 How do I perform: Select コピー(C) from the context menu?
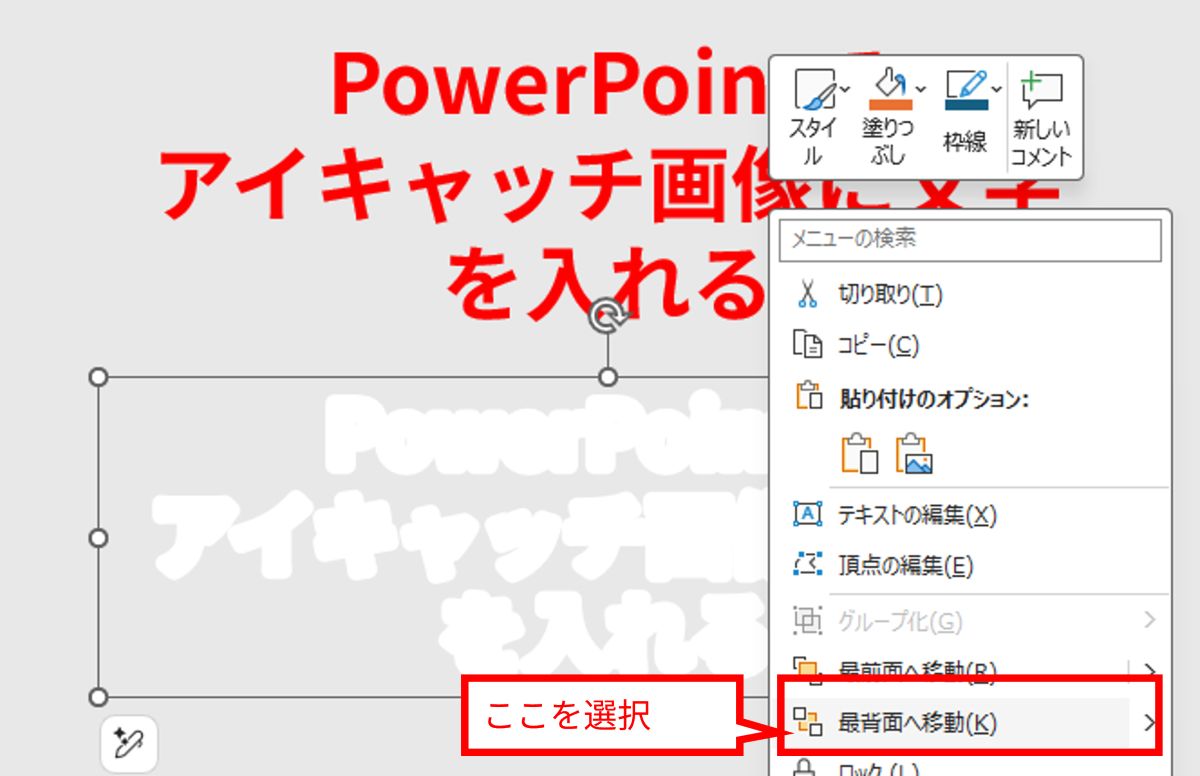878,345
